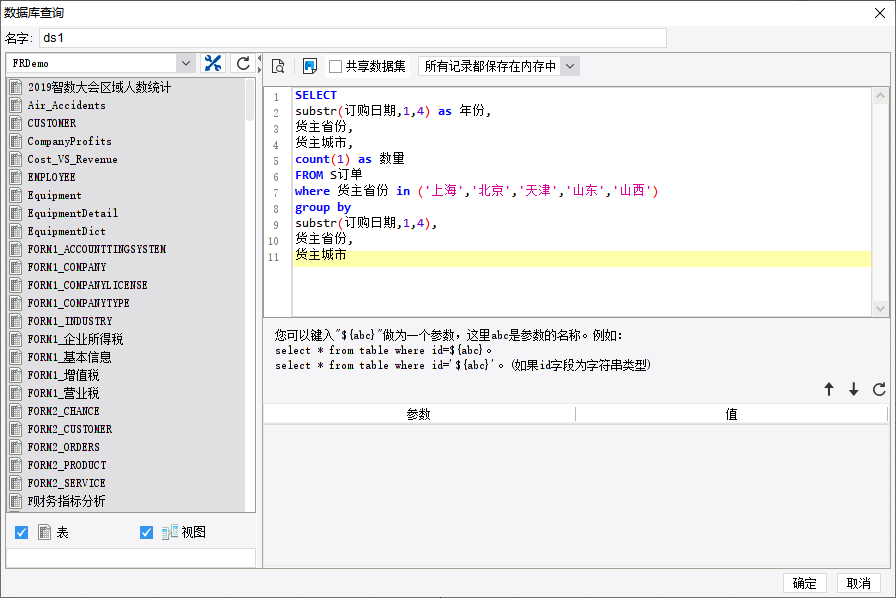Image resolution: width=896 pixels, height=598 pixels.
Task: Open the FRDemo connection dropdown
Action: [x=185, y=64]
